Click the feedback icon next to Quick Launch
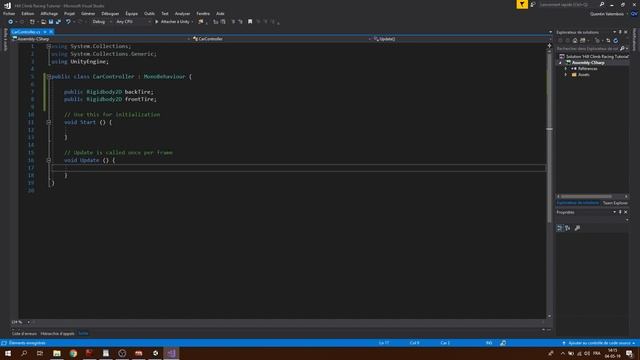 (x=533, y=4)
